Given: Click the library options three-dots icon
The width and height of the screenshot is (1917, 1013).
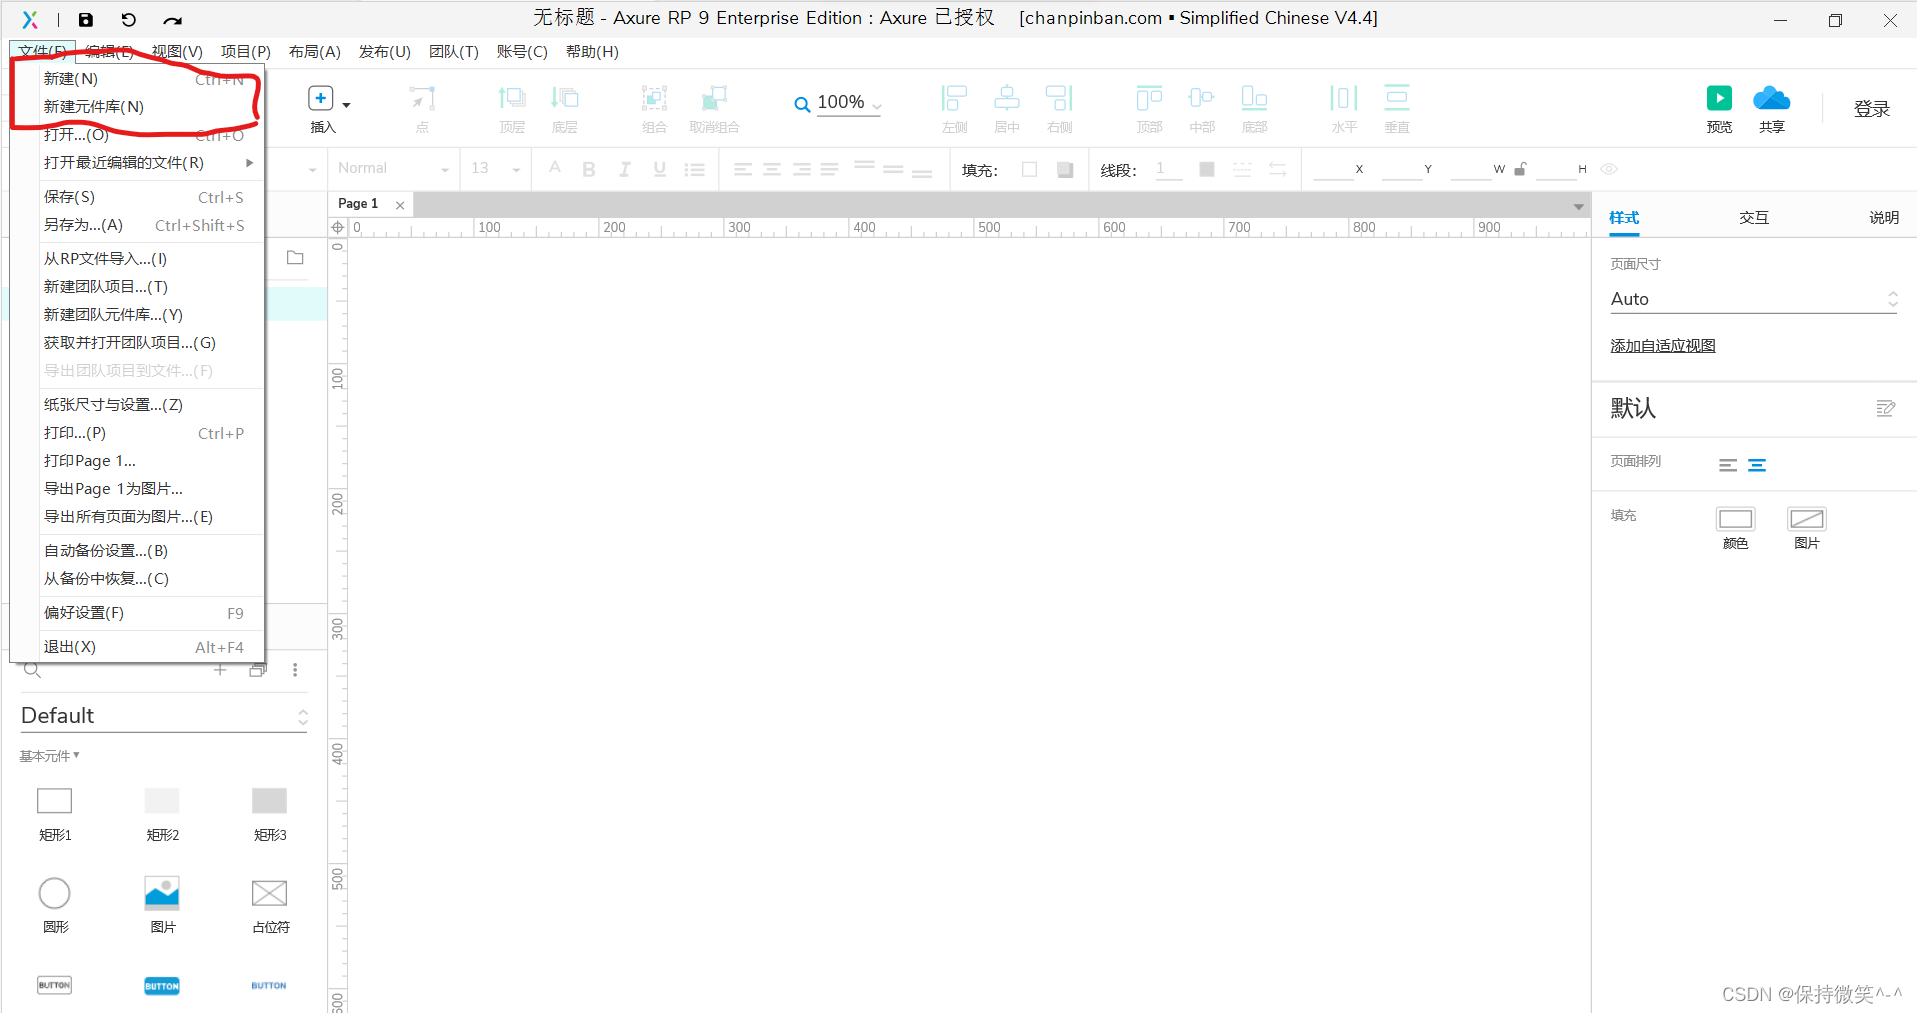Looking at the screenshot, I should pos(295,670).
